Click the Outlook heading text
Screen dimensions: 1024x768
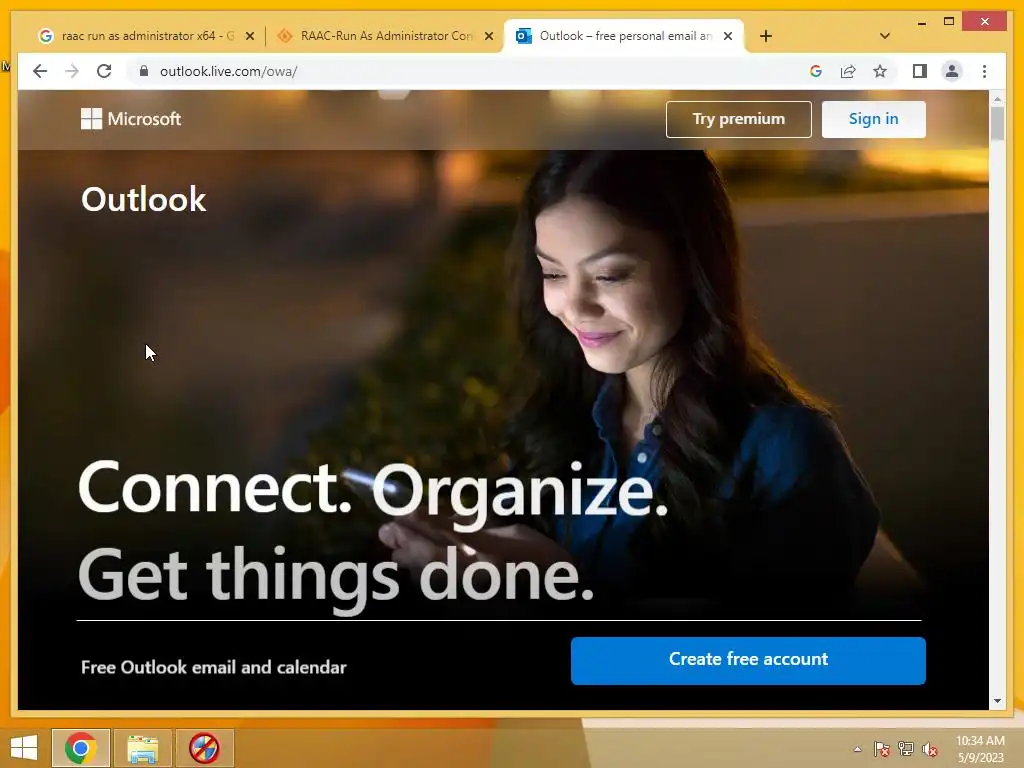coord(144,199)
